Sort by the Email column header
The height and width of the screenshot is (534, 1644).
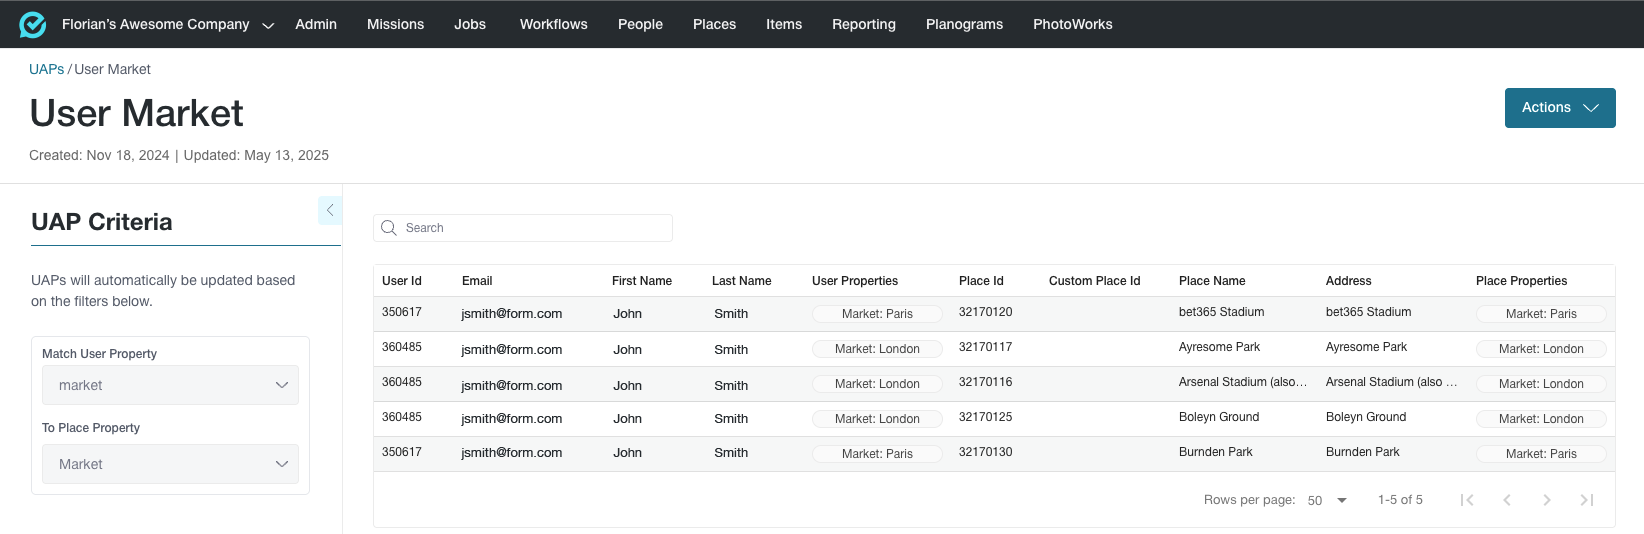tap(477, 281)
